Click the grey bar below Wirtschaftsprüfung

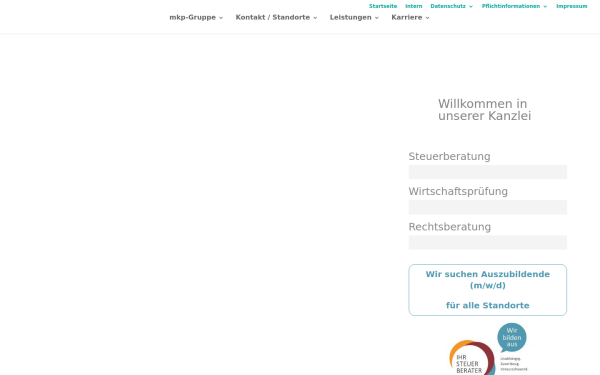click(488, 207)
